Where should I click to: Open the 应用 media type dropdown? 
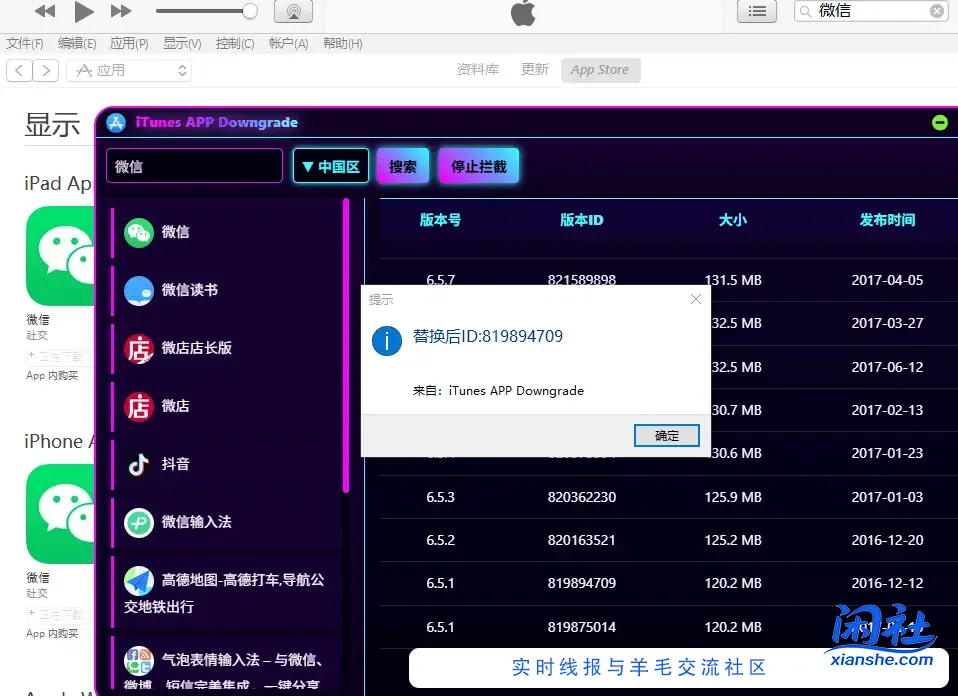tap(129, 70)
